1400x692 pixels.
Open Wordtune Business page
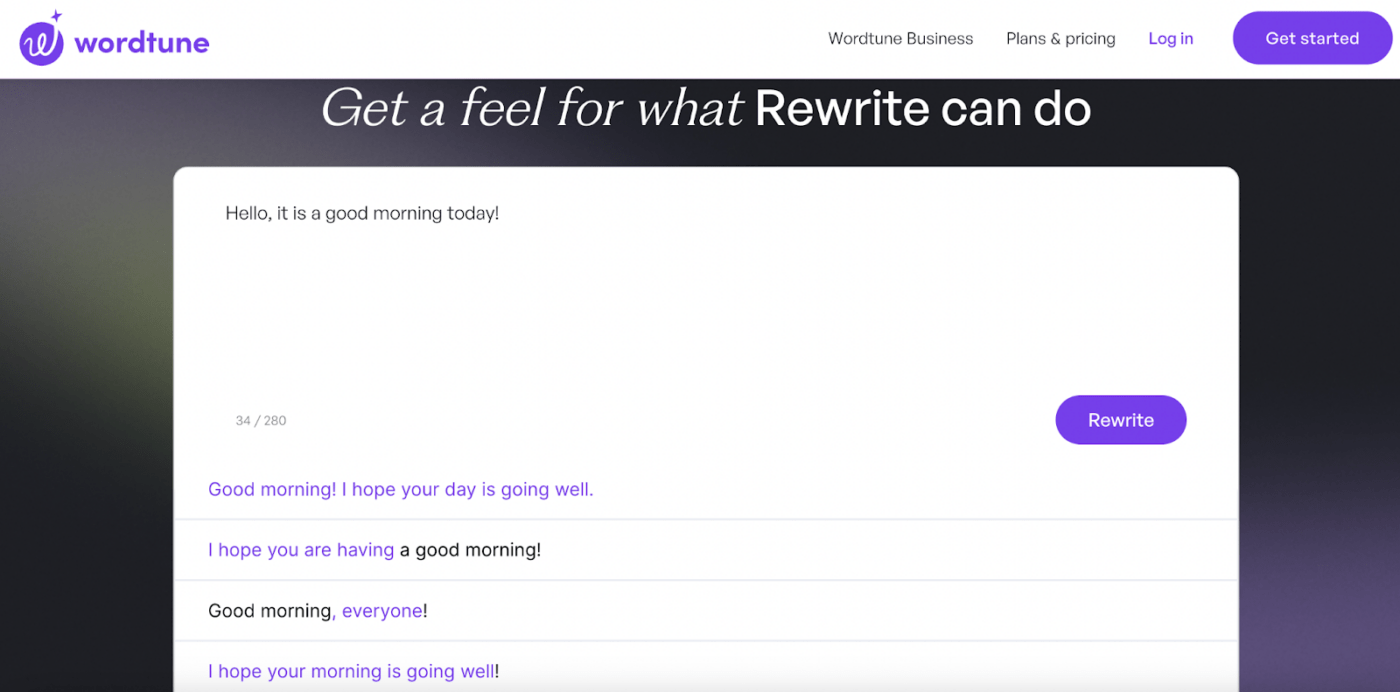click(900, 39)
